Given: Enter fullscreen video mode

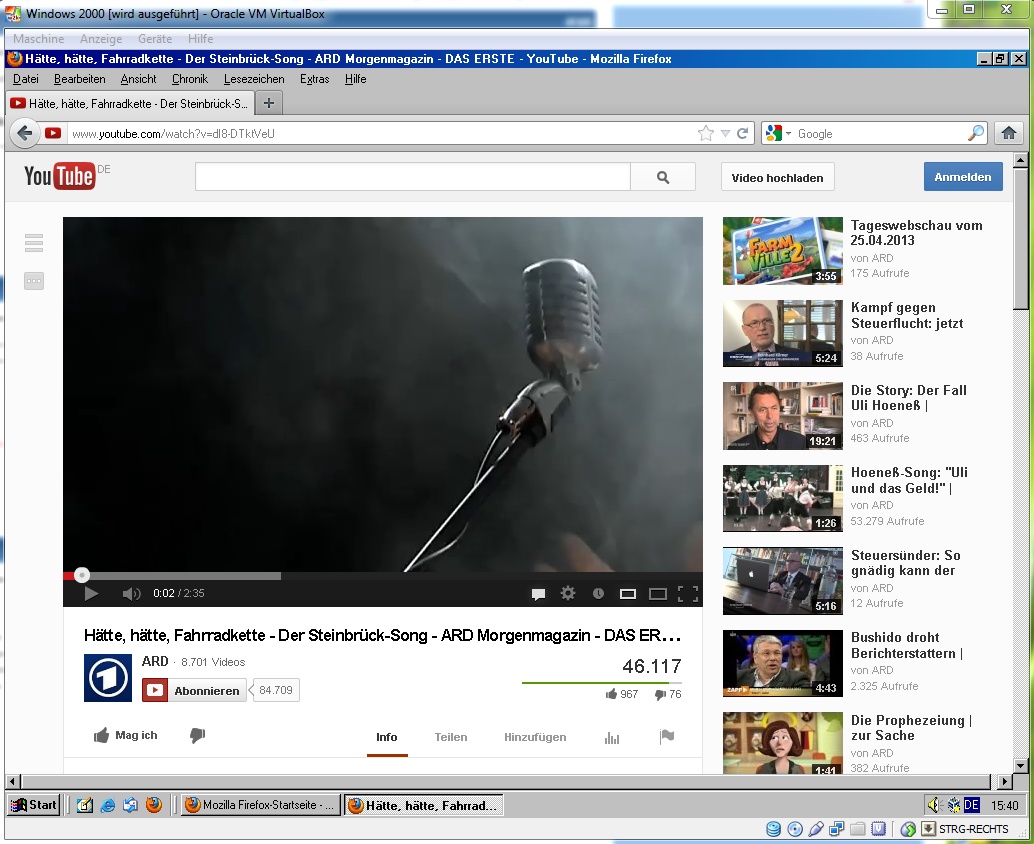Looking at the screenshot, I should pos(688,594).
